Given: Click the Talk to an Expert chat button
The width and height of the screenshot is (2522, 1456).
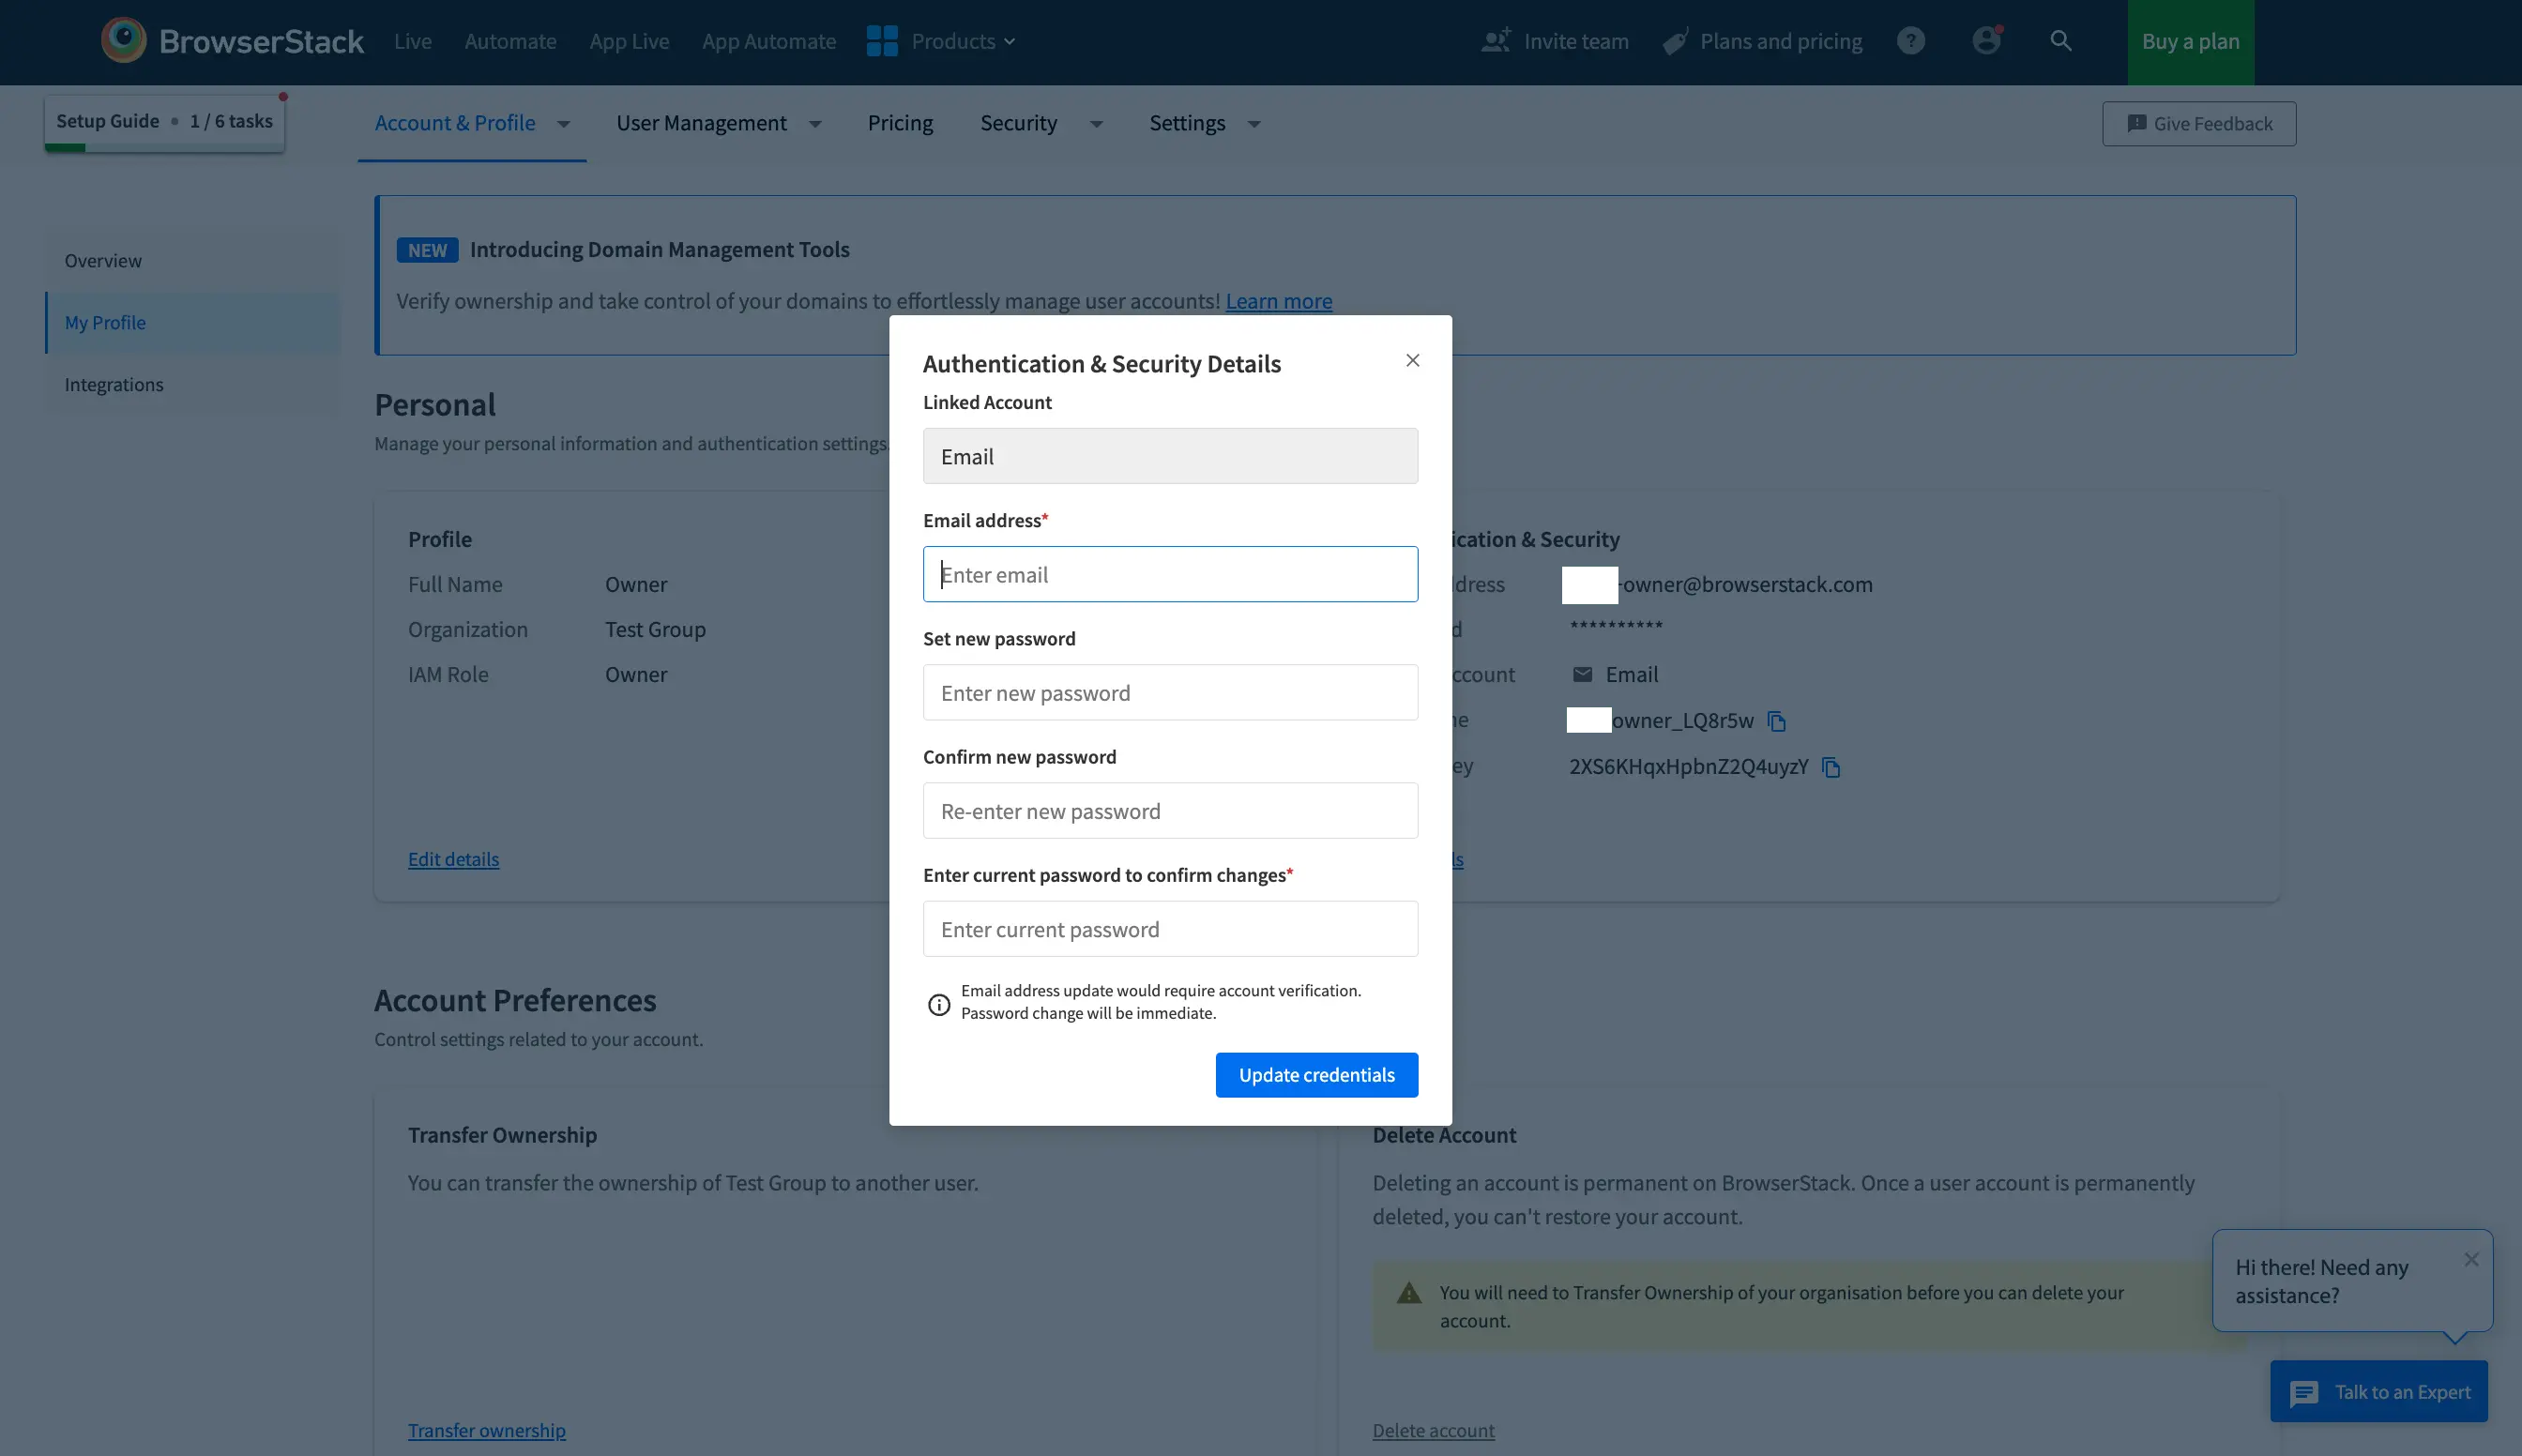Looking at the screenshot, I should pyautogui.click(x=2378, y=1391).
